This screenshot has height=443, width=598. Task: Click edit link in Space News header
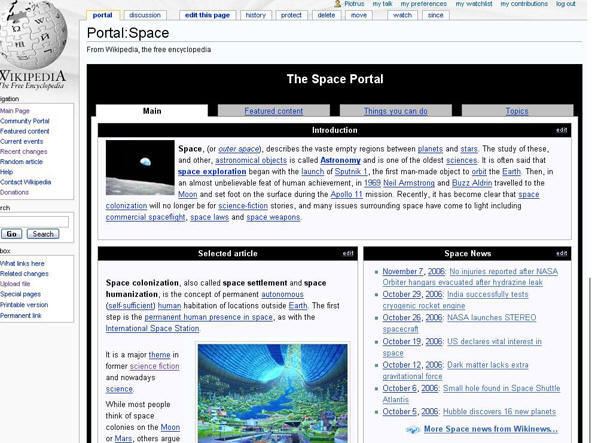pos(561,253)
